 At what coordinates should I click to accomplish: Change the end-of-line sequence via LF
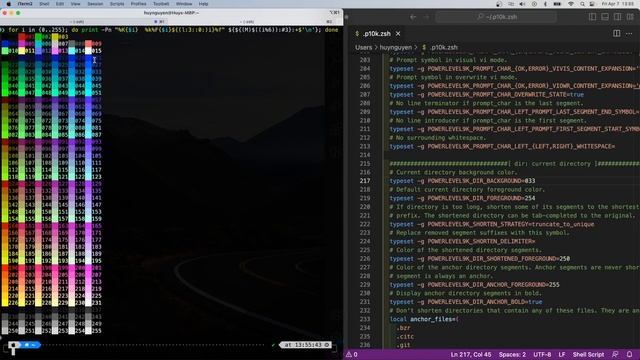click(x=562, y=355)
